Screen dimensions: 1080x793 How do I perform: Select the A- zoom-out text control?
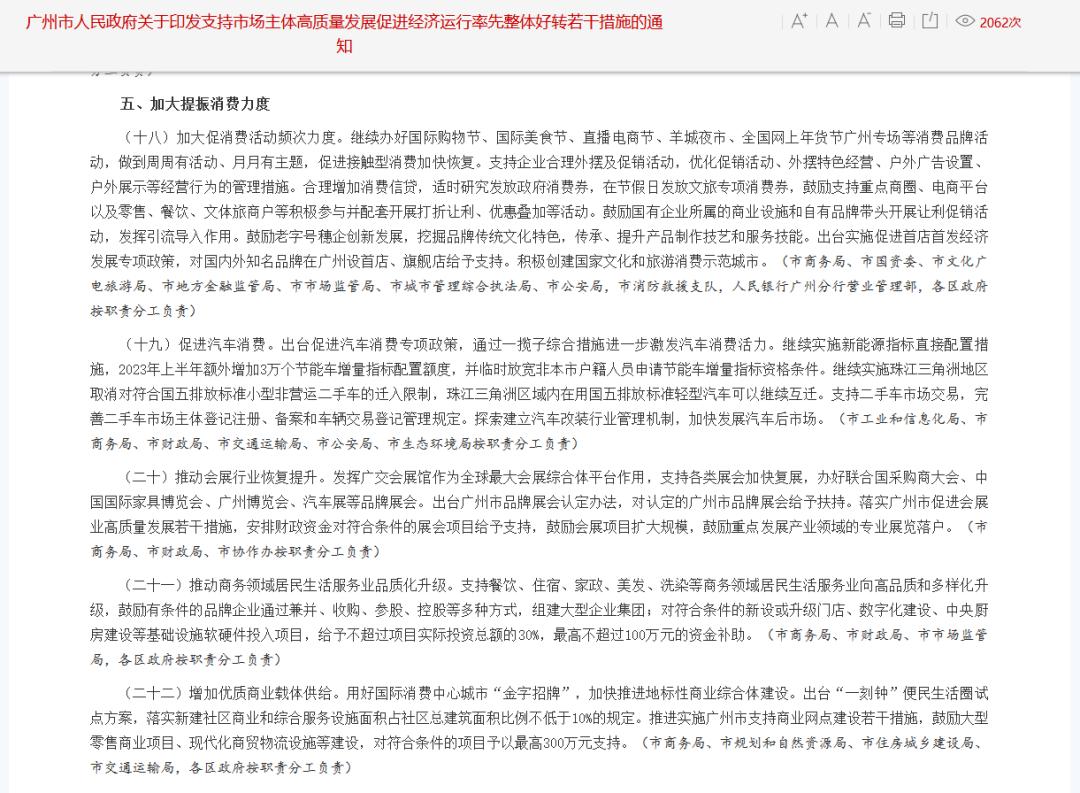[x=864, y=22]
